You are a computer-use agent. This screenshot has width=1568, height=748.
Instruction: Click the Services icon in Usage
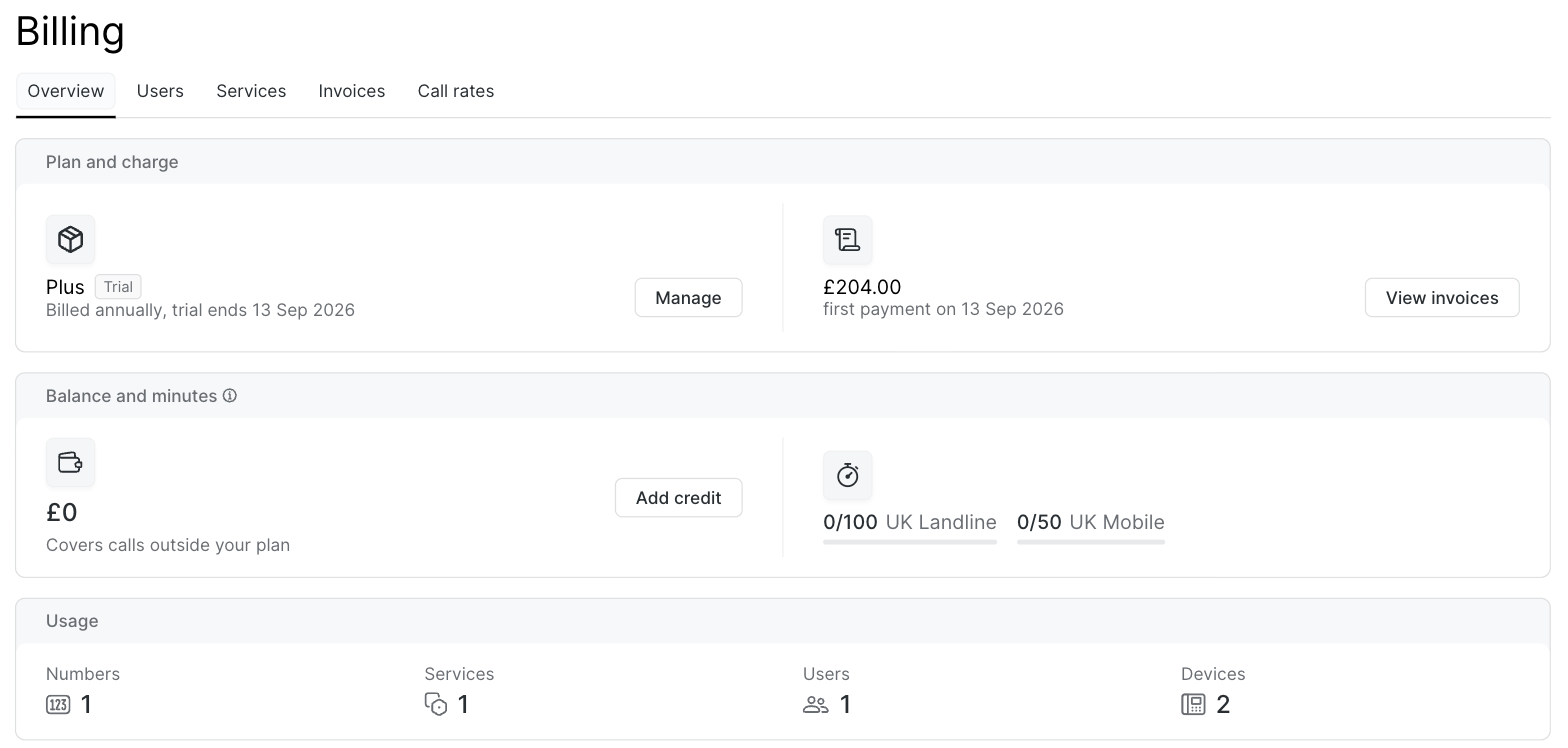(x=436, y=705)
